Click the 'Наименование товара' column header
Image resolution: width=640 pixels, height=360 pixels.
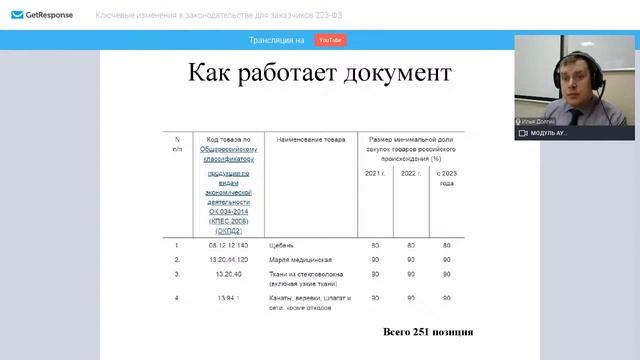pos(311,140)
